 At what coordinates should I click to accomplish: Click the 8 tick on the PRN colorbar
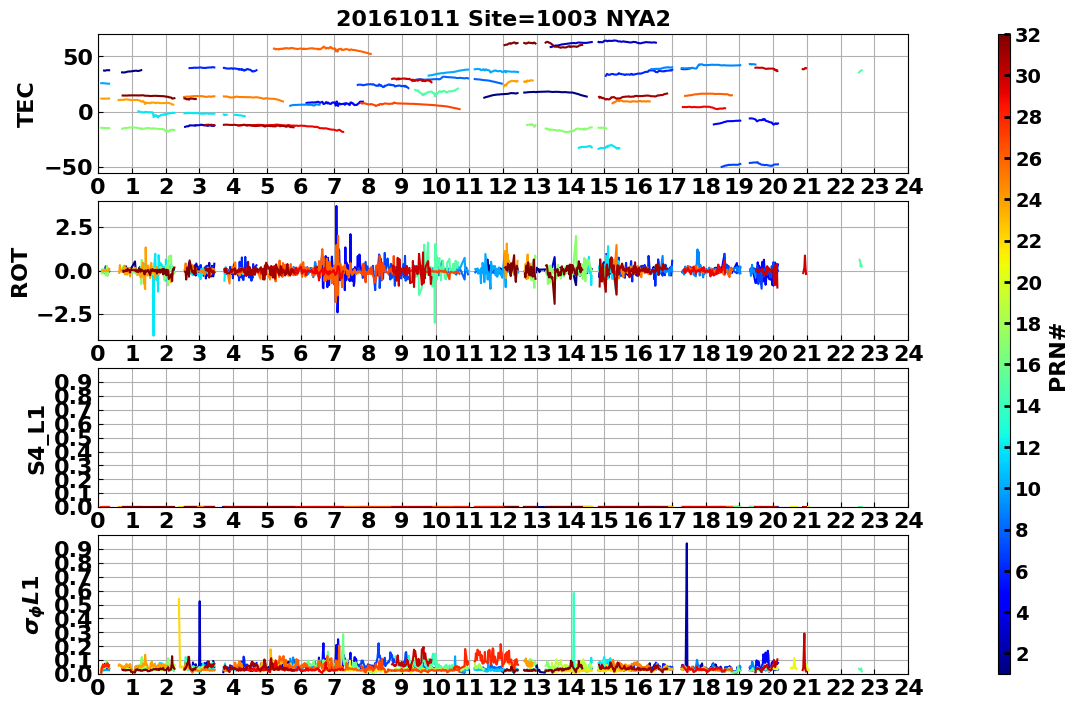[x=1023, y=530]
